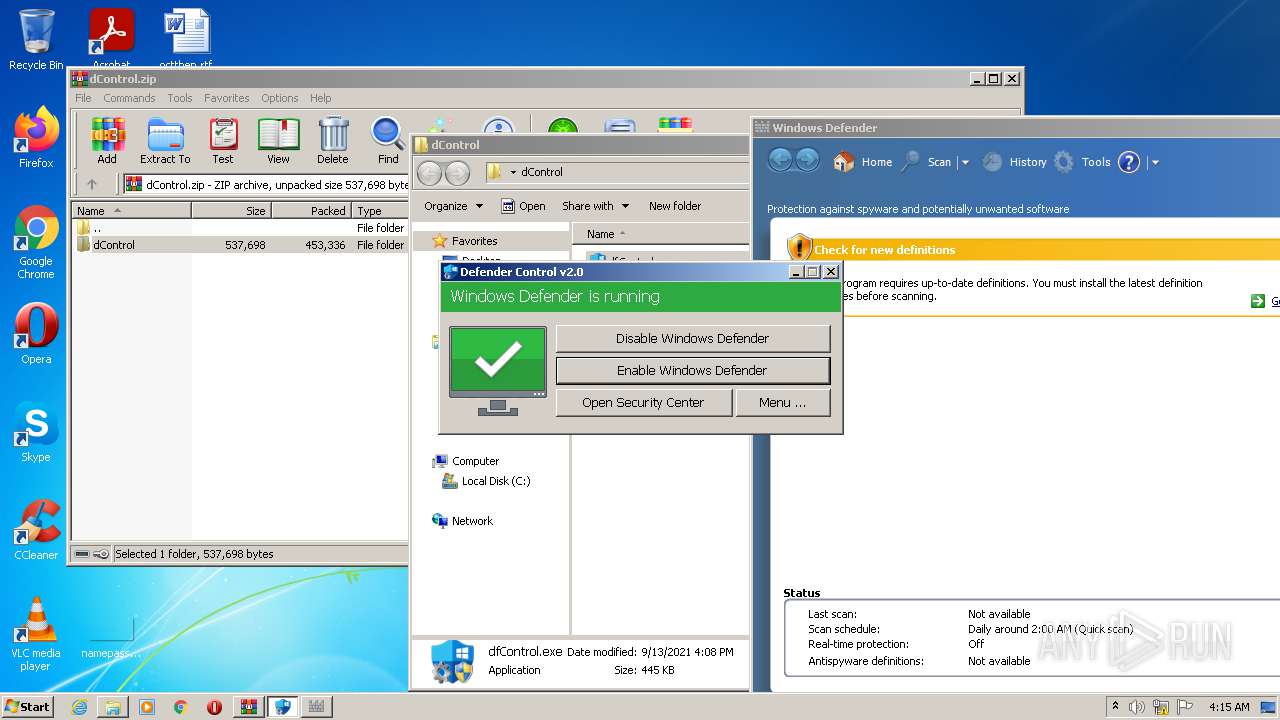
Task: Expand the dControl address bar path dropdown
Action: tap(513, 172)
